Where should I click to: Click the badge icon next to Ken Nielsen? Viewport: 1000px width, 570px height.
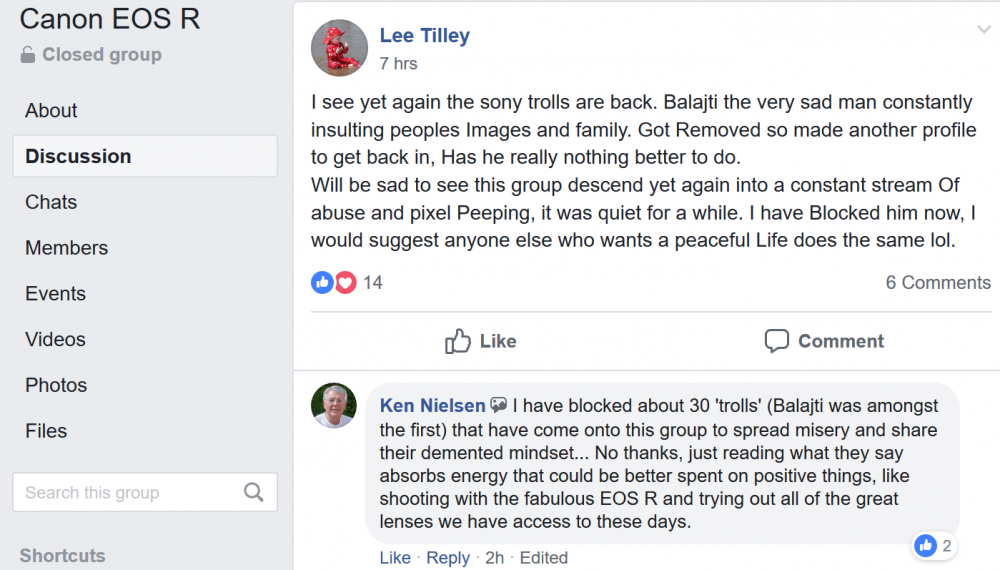pyautogui.click(x=498, y=405)
